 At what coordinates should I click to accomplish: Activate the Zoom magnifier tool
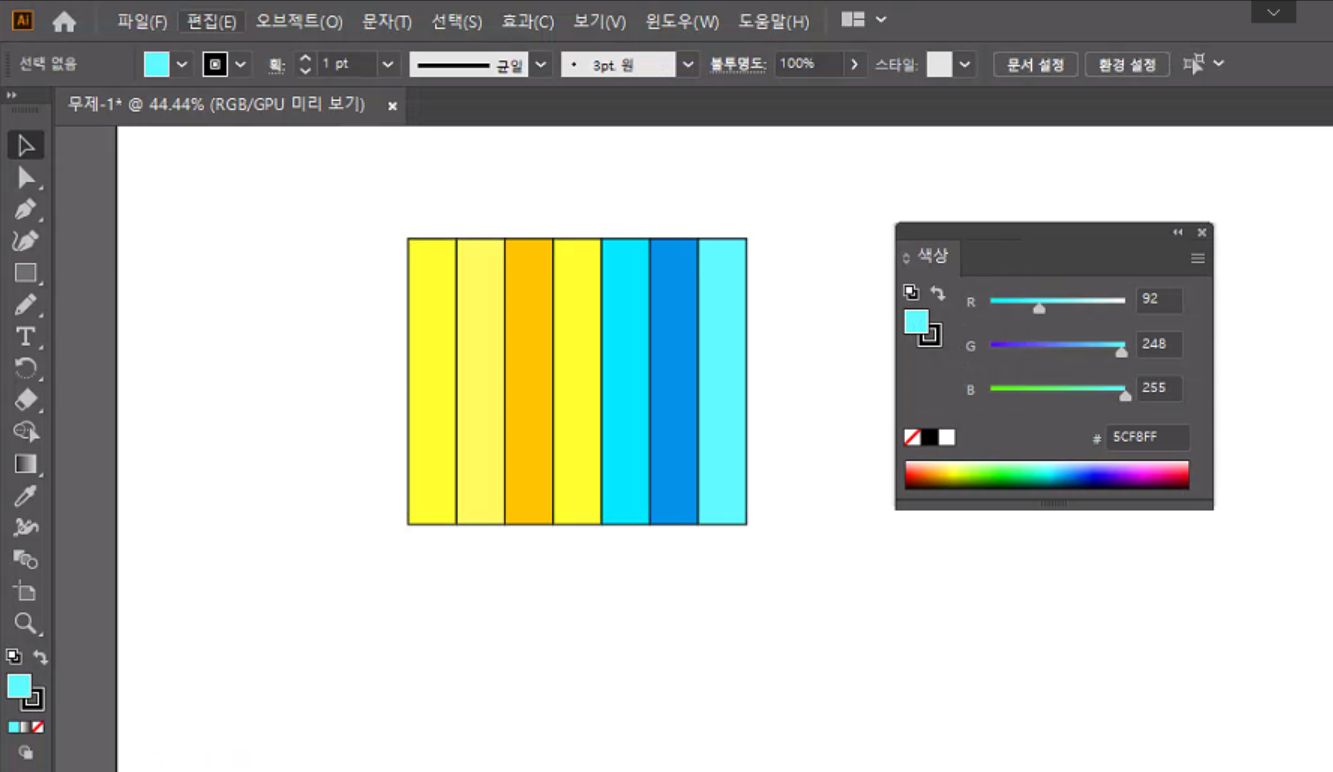(x=25, y=624)
